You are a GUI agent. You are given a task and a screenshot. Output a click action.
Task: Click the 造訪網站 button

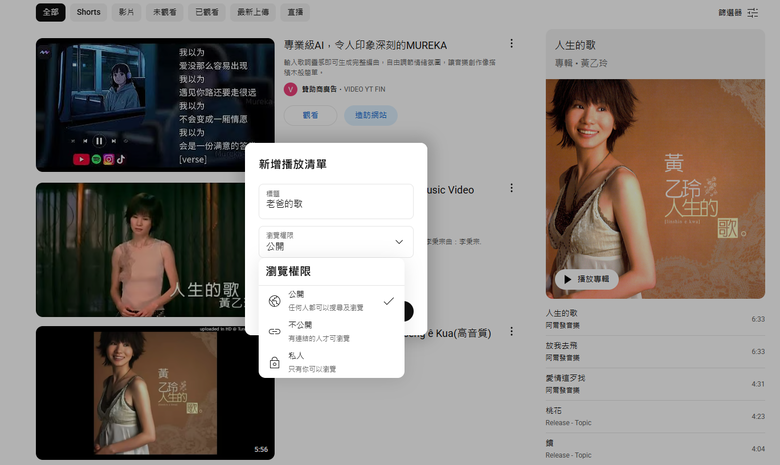[x=371, y=115]
